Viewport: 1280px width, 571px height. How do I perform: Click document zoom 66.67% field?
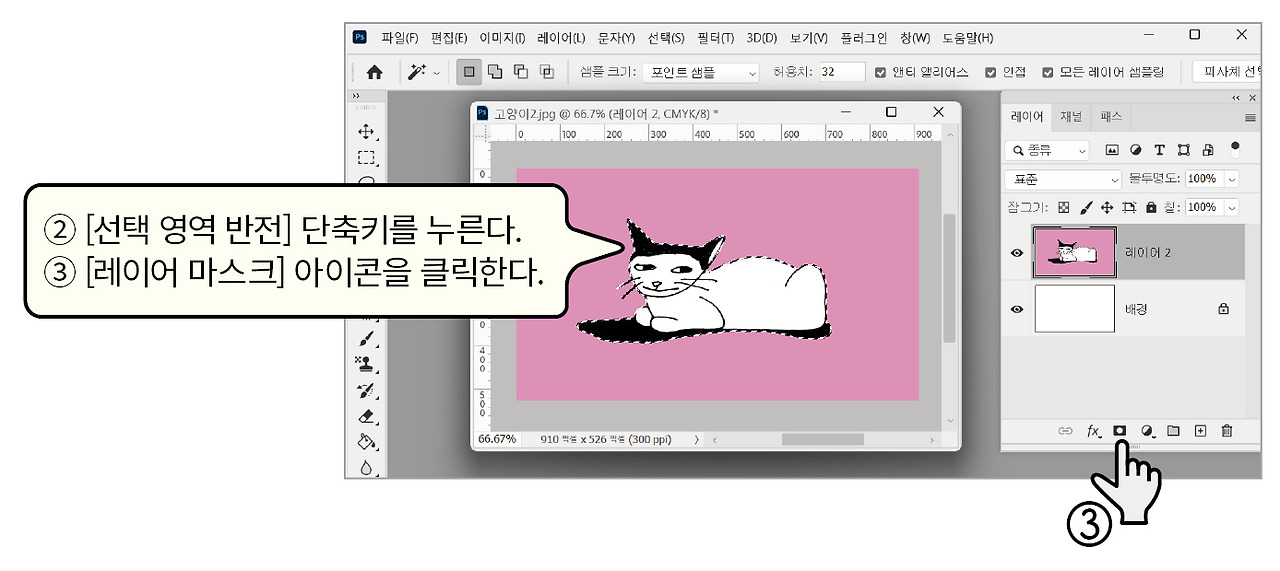coord(496,439)
